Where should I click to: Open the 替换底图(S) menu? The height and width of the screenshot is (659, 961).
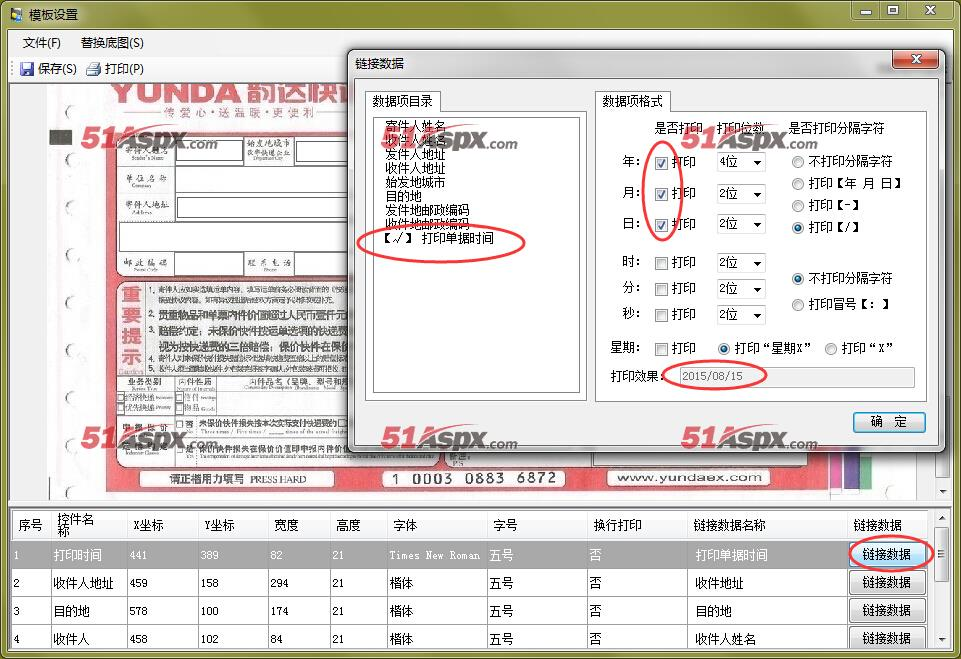tap(112, 42)
